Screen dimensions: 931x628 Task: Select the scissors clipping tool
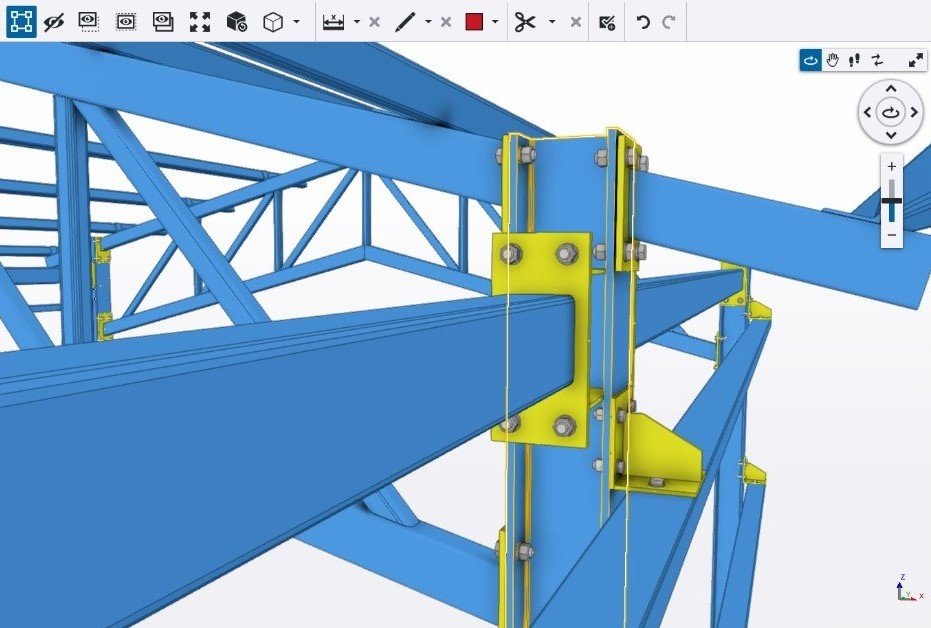tap(525, 21)
